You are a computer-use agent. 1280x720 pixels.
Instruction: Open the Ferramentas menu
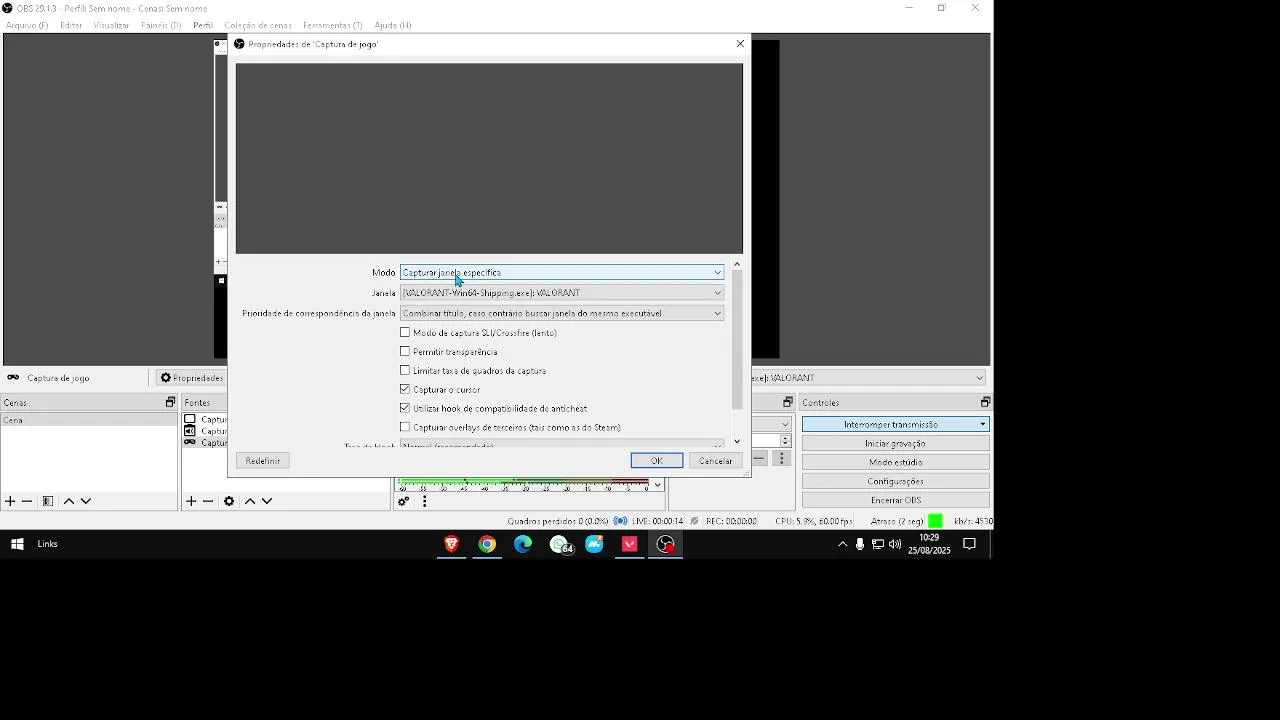(333, 25)
